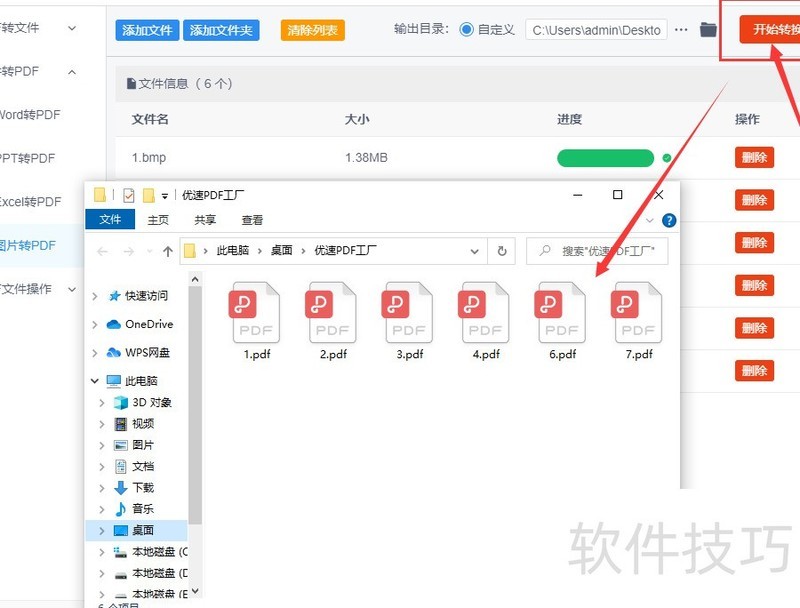Click the green progress bar for 1.bmp
The image size is (800, 608).
[605, 158]
